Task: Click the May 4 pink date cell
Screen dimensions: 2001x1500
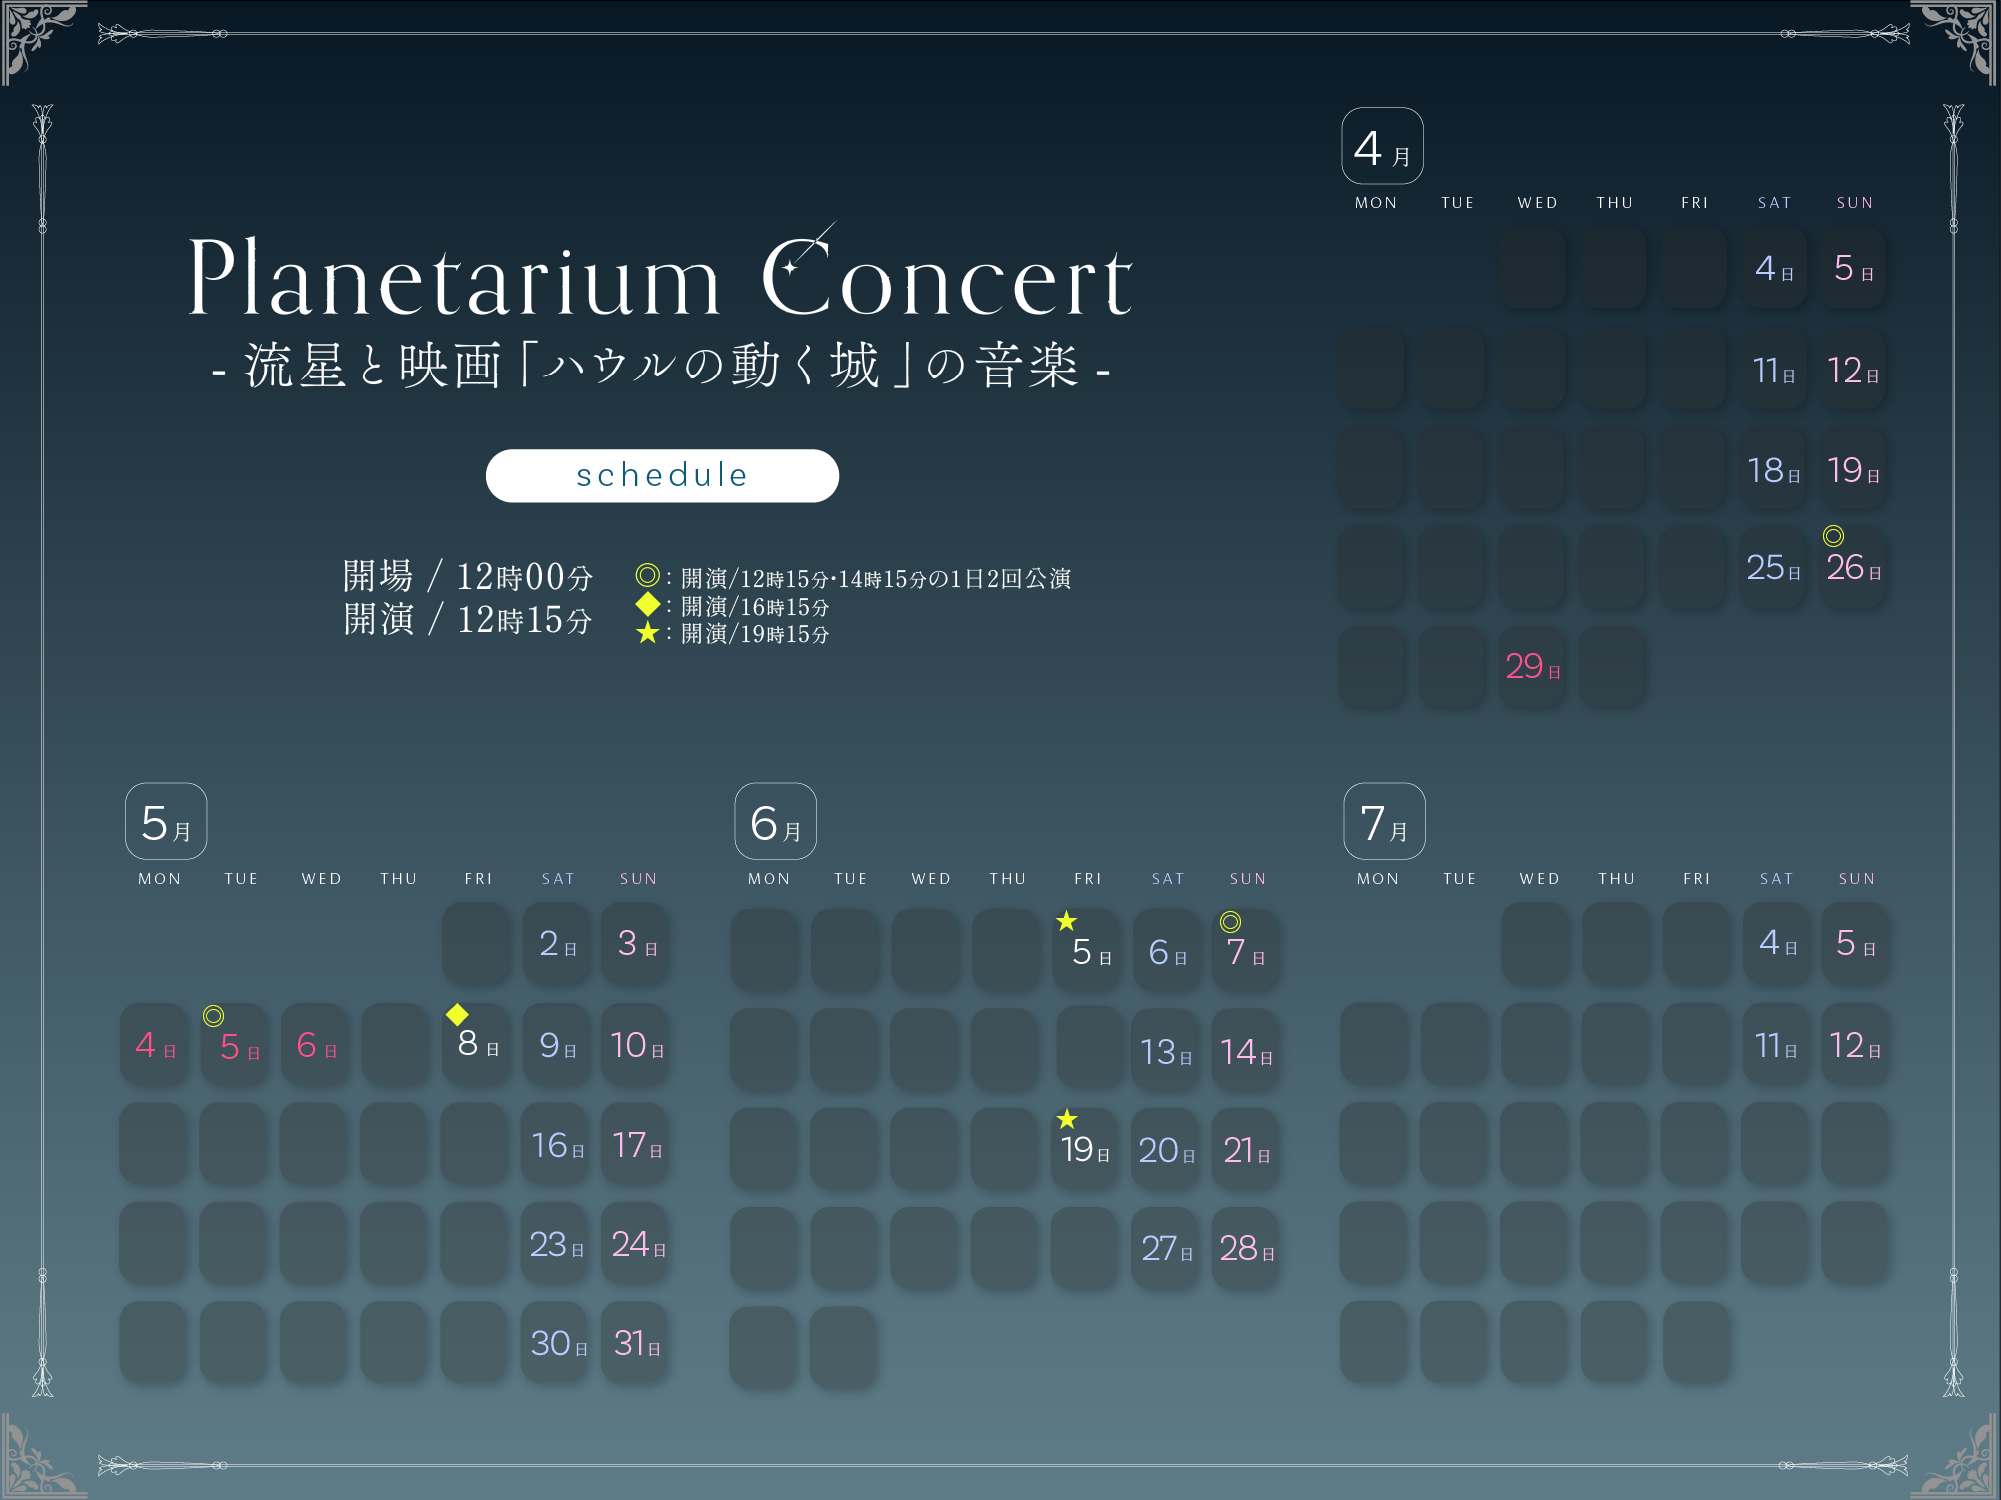Action: [155, 1045]
